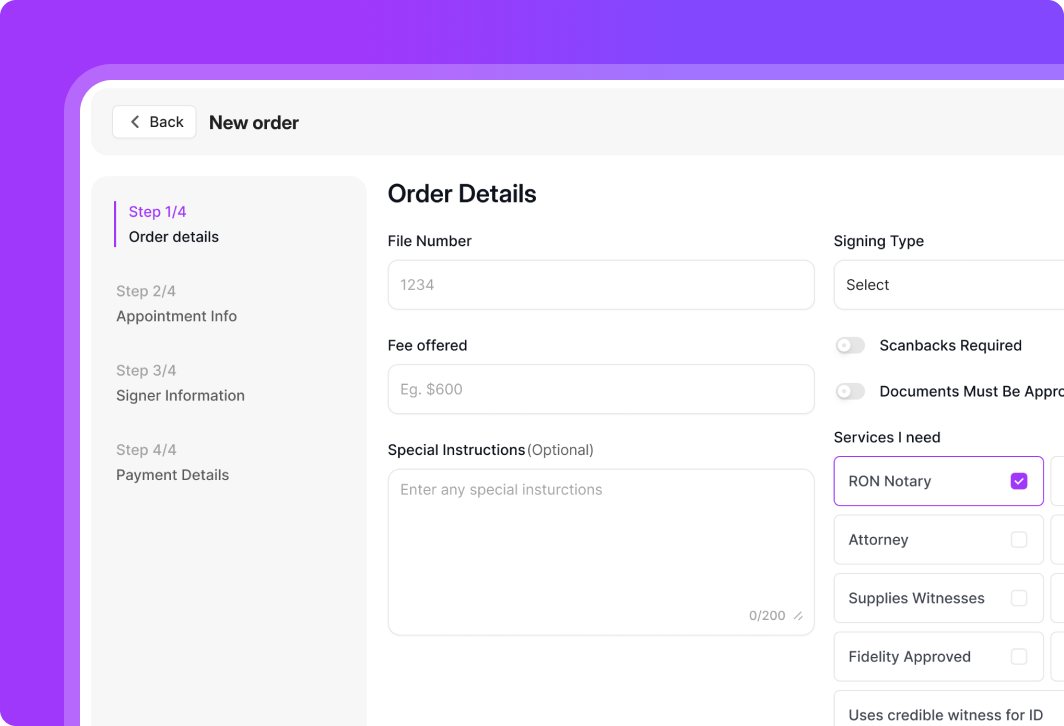Check the Attorney checkbox
Viewport: 1064px width, 726px height.
[1019, 539]
